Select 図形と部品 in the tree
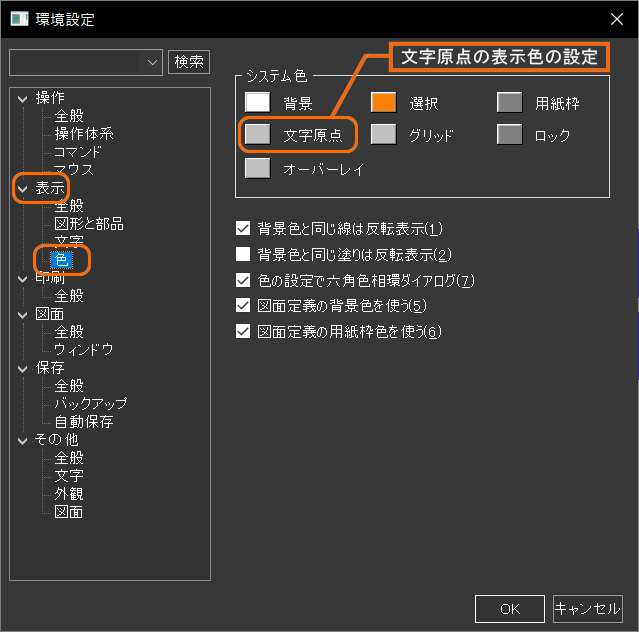 [x=89, y=223]
